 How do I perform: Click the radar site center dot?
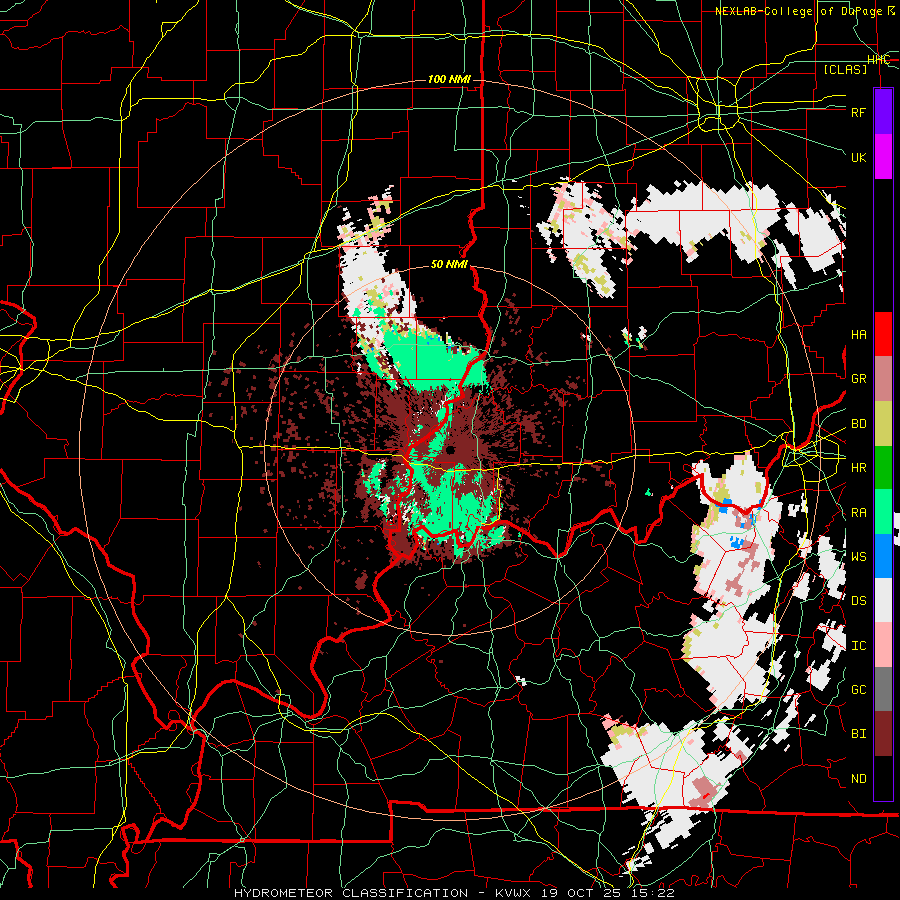pos(449,450)
